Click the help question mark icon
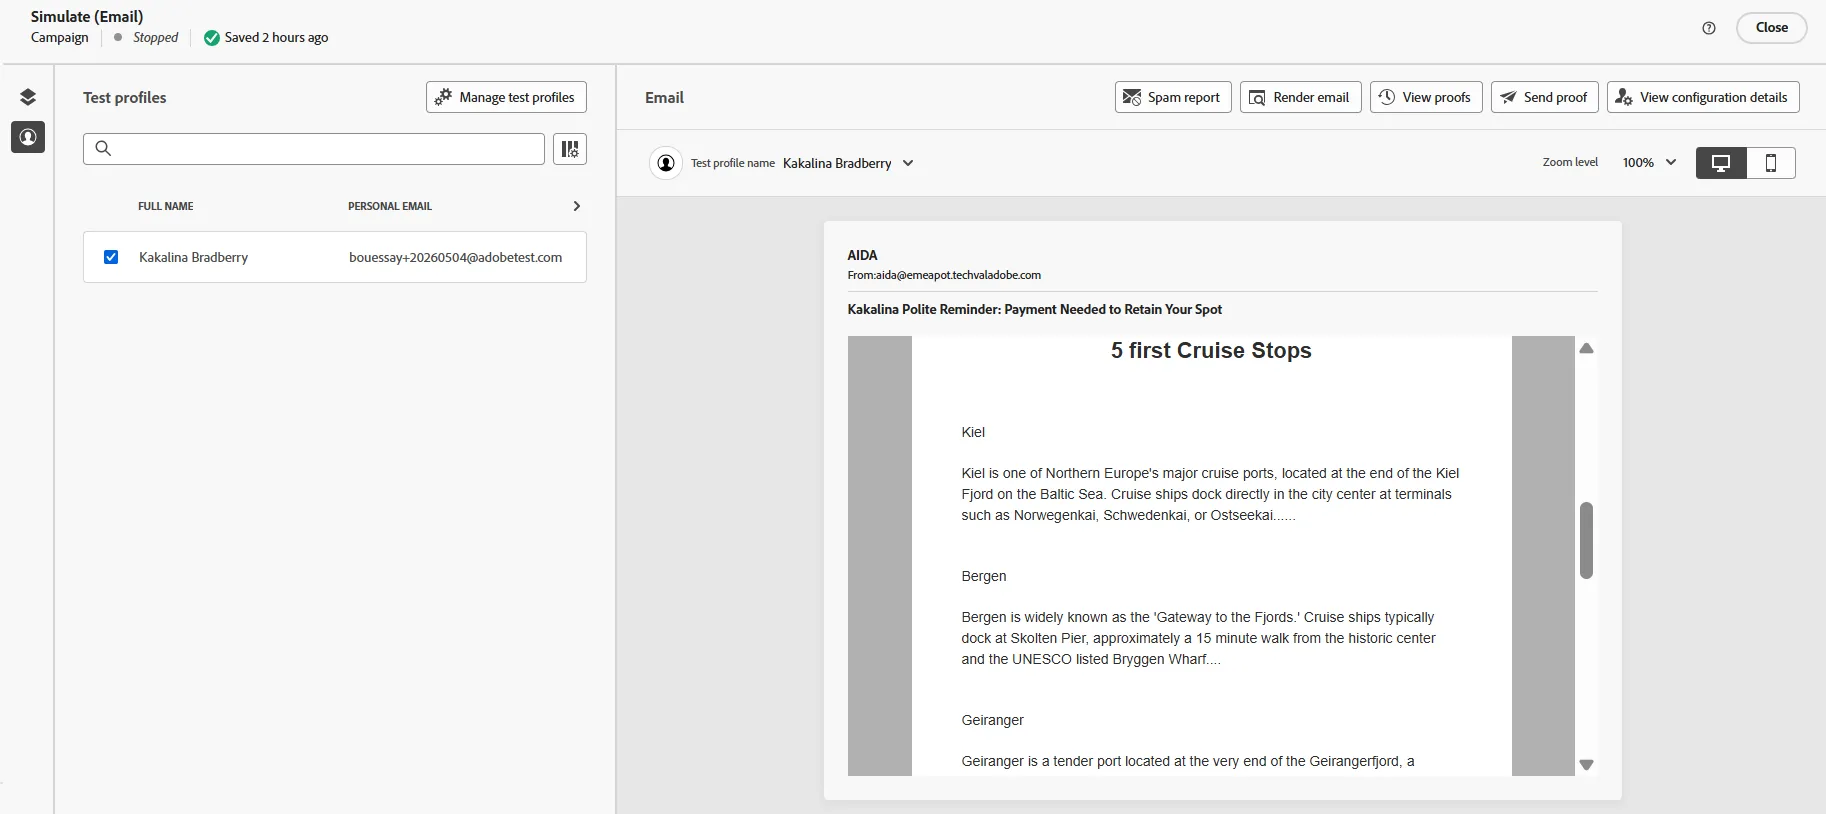 pyautogui.click(x=1709, y=28)
